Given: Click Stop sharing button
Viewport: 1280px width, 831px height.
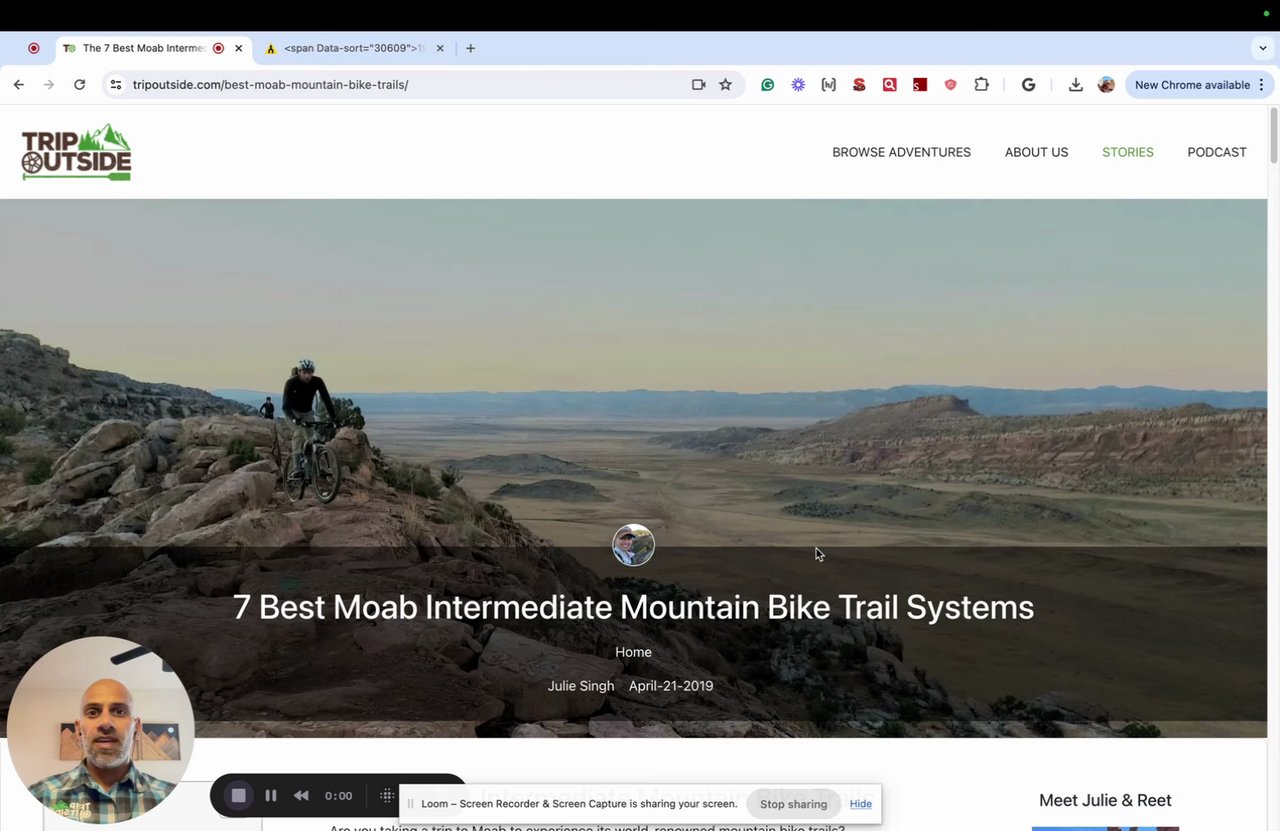Looking at the screenshot, I should 793,804.
